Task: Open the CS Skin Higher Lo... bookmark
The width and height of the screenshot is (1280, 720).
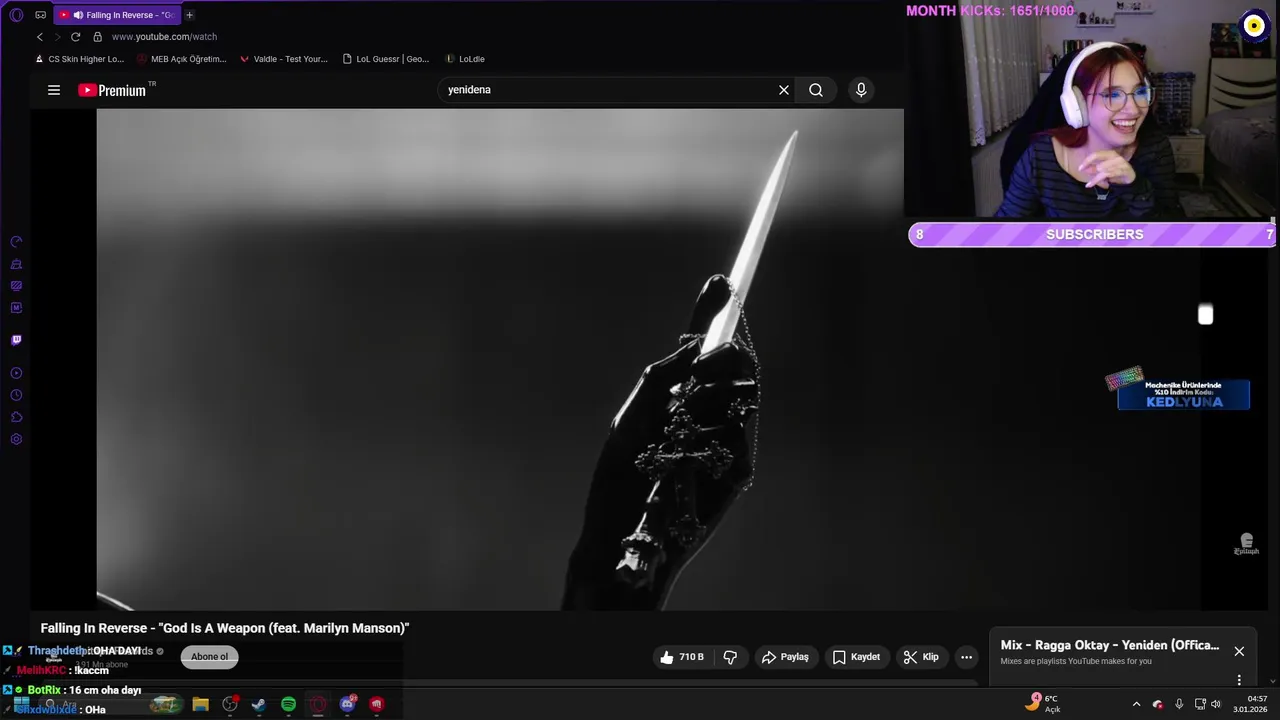Action: click(x=79, y=59)
